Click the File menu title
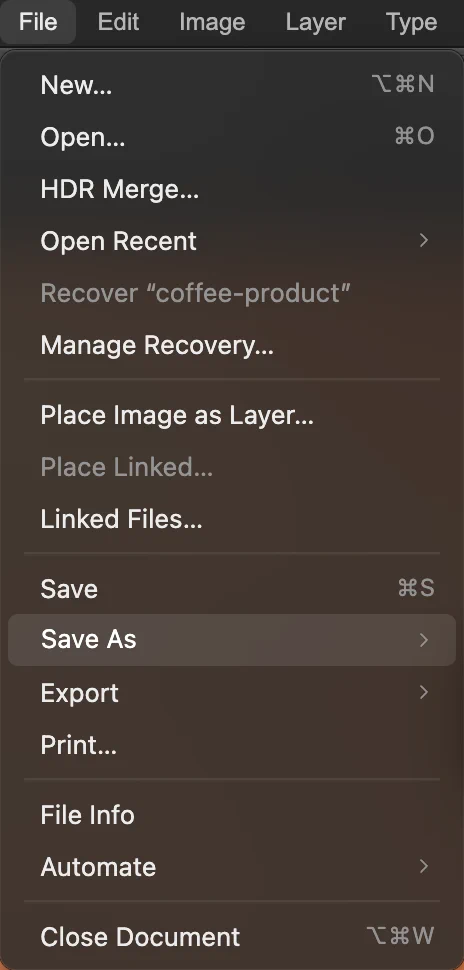Image resolution: width=464 pixels, height=970 pixels. tap(38, 22)
